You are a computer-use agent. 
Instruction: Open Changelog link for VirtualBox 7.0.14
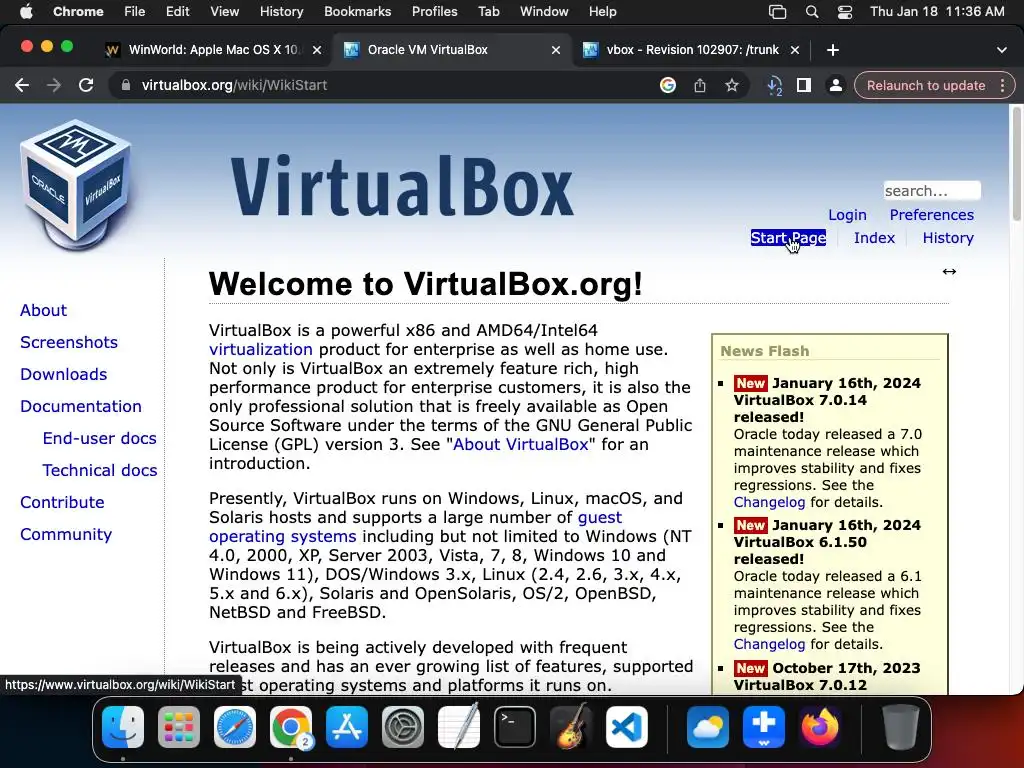coord(769,502)
